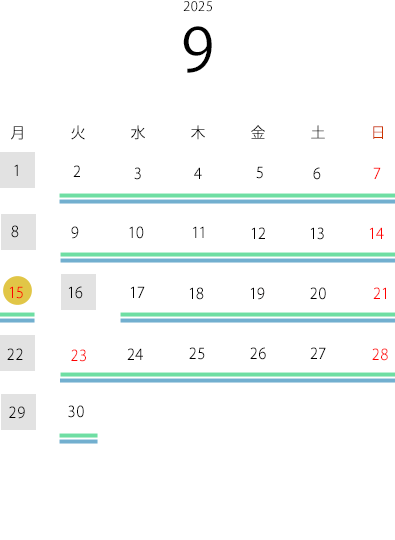Select Sunday the 7th

[377, 173]
